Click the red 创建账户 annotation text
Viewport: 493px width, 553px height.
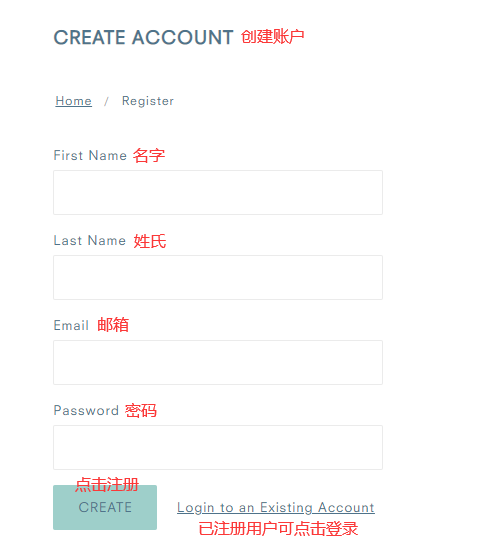(273, 37)
